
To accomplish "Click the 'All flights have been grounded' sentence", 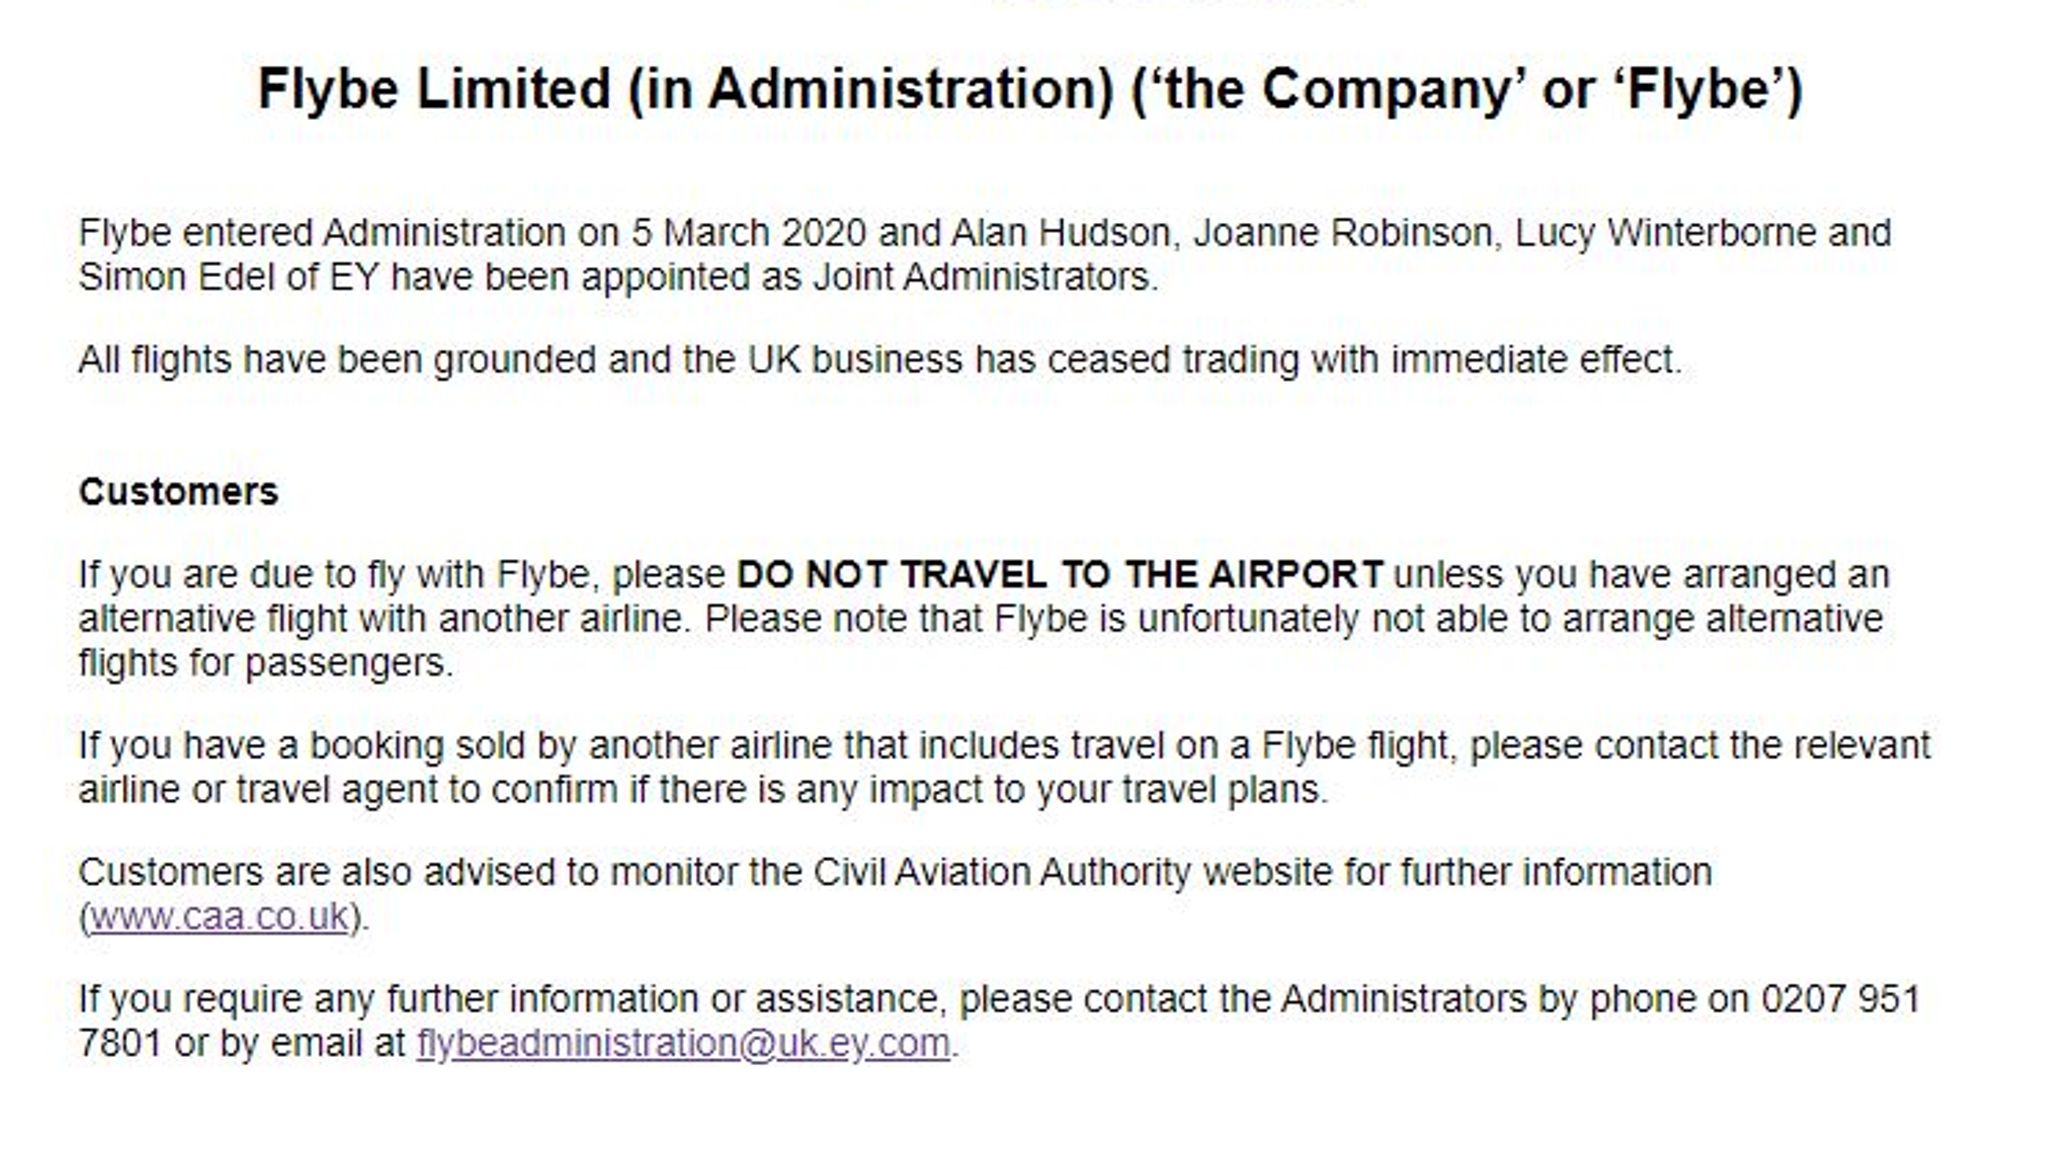I will click(x=880, y=360).
